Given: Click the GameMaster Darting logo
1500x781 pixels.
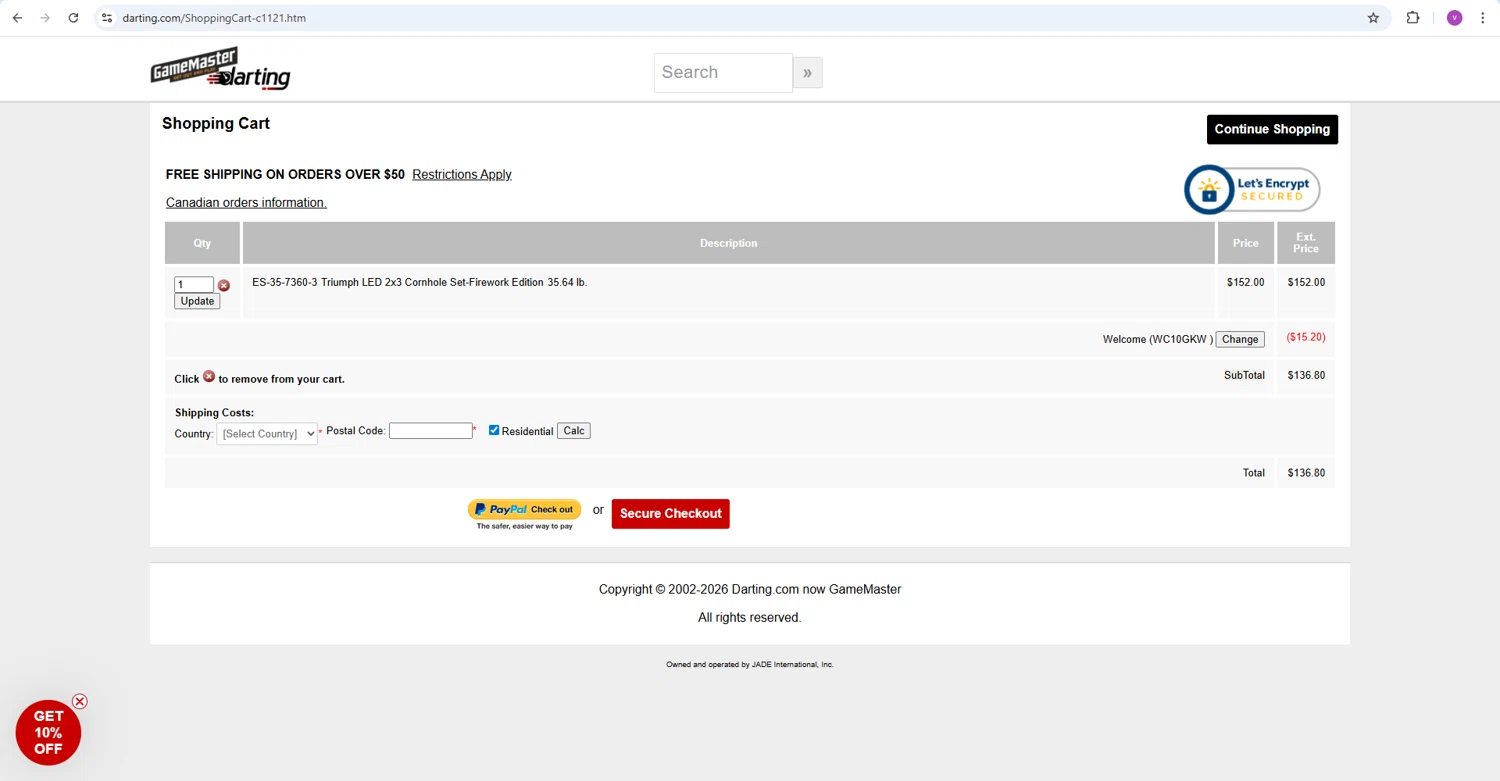Looking at the screenshot, I should 220,69.
